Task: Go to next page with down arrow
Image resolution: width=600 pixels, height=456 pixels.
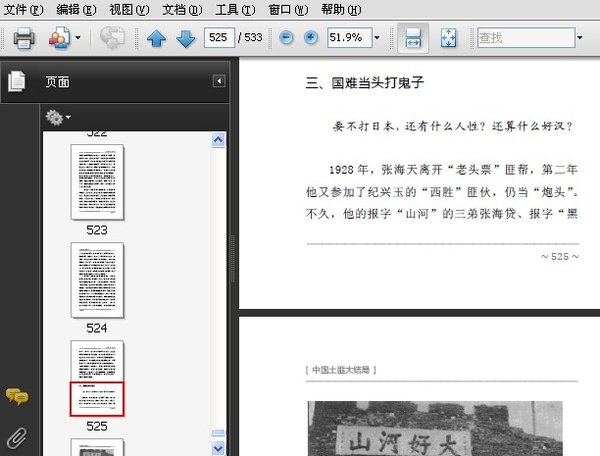Action: pos(185,39)
